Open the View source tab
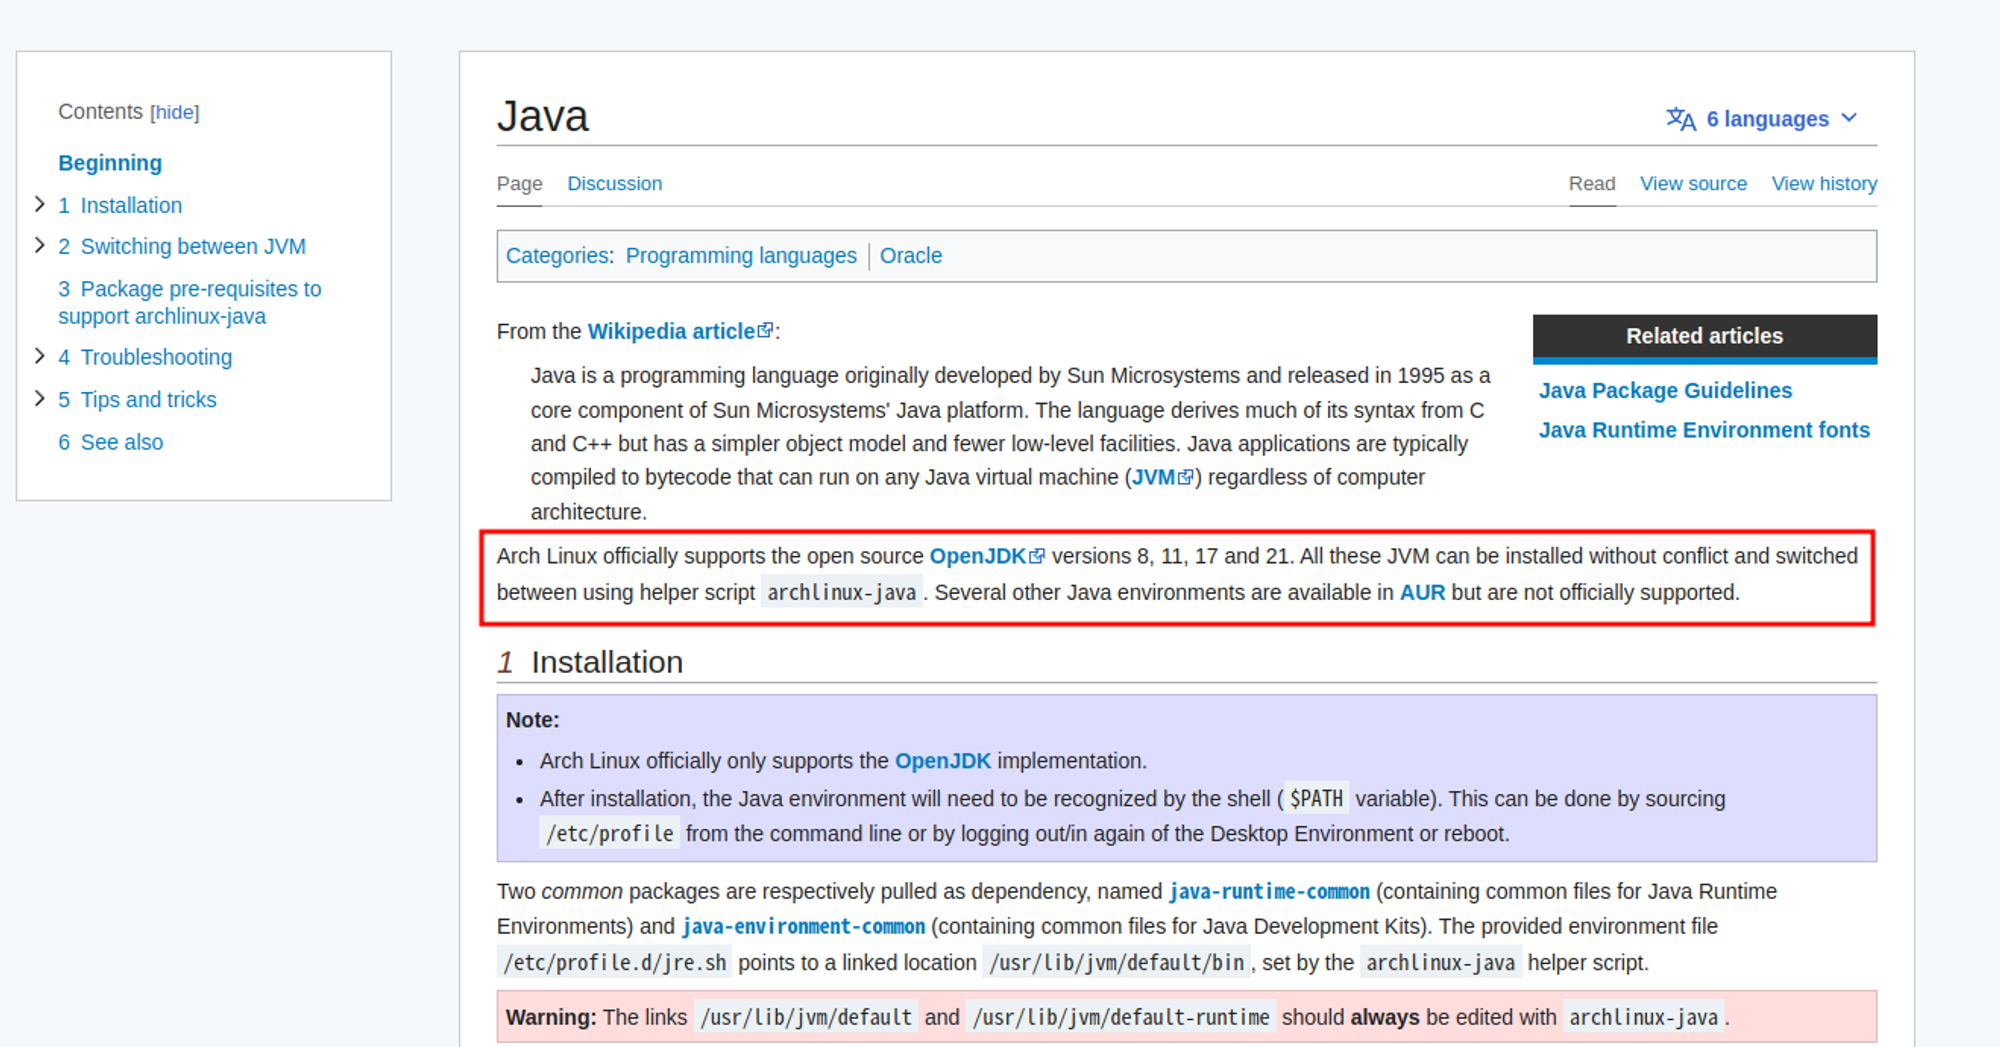The height and width of the screenshot is (1047, 2000). point(1692,184)
